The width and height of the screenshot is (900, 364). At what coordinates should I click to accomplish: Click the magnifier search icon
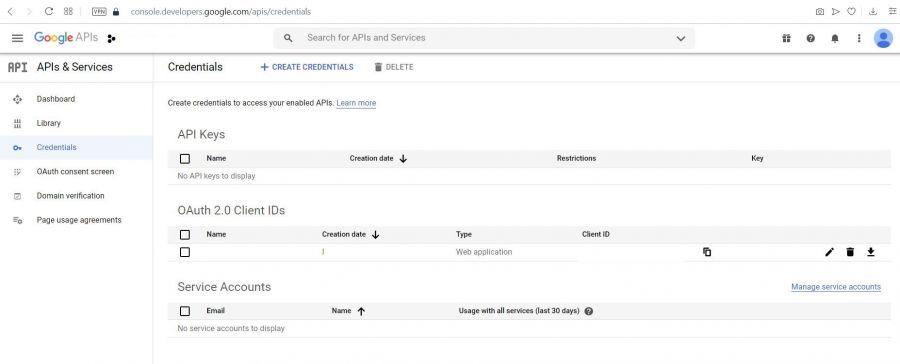click(288, 38)
